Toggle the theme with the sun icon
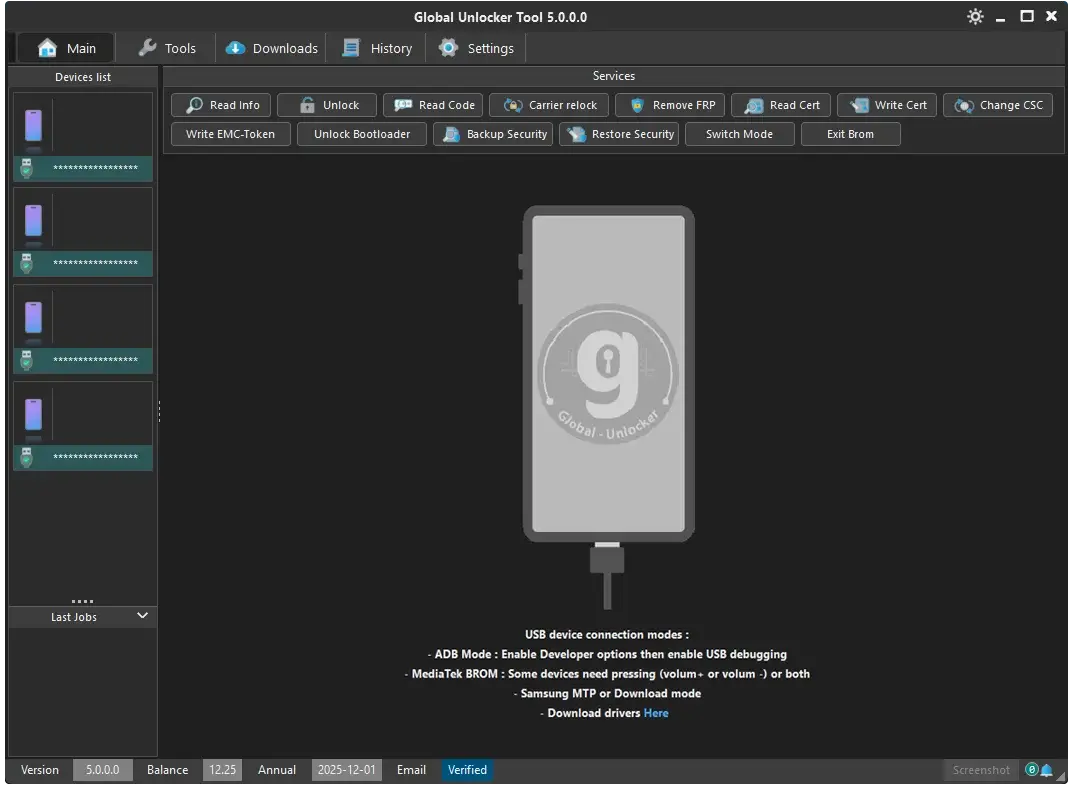 tap(975, 17)
